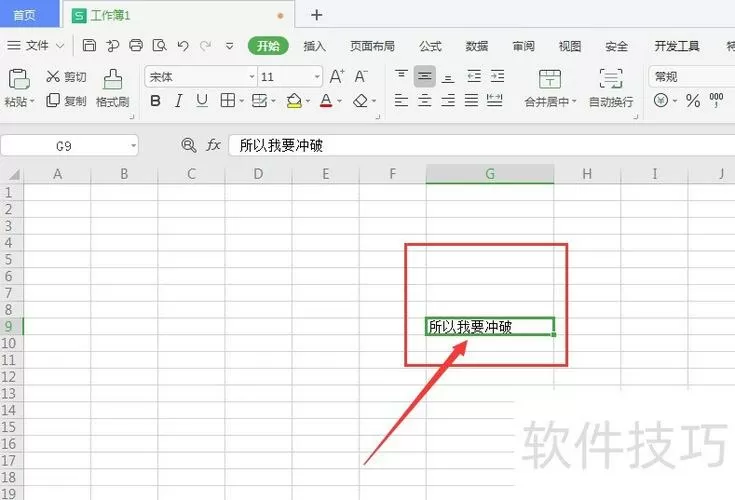Align text right
This screenshot has height=500, width=735.
click(448, 100)
